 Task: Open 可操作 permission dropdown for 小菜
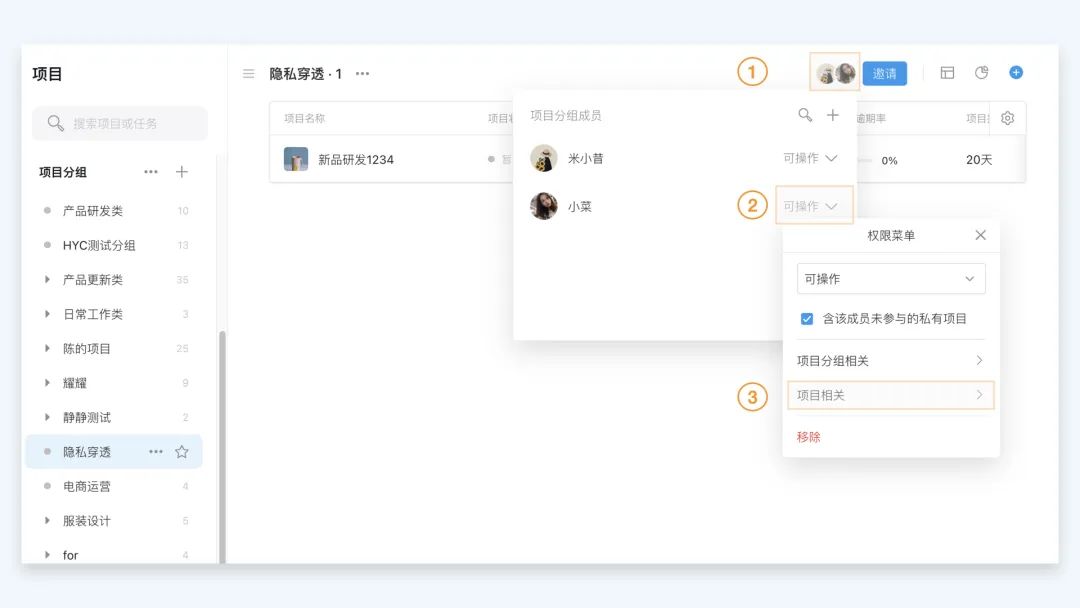(x=811, y=206)
